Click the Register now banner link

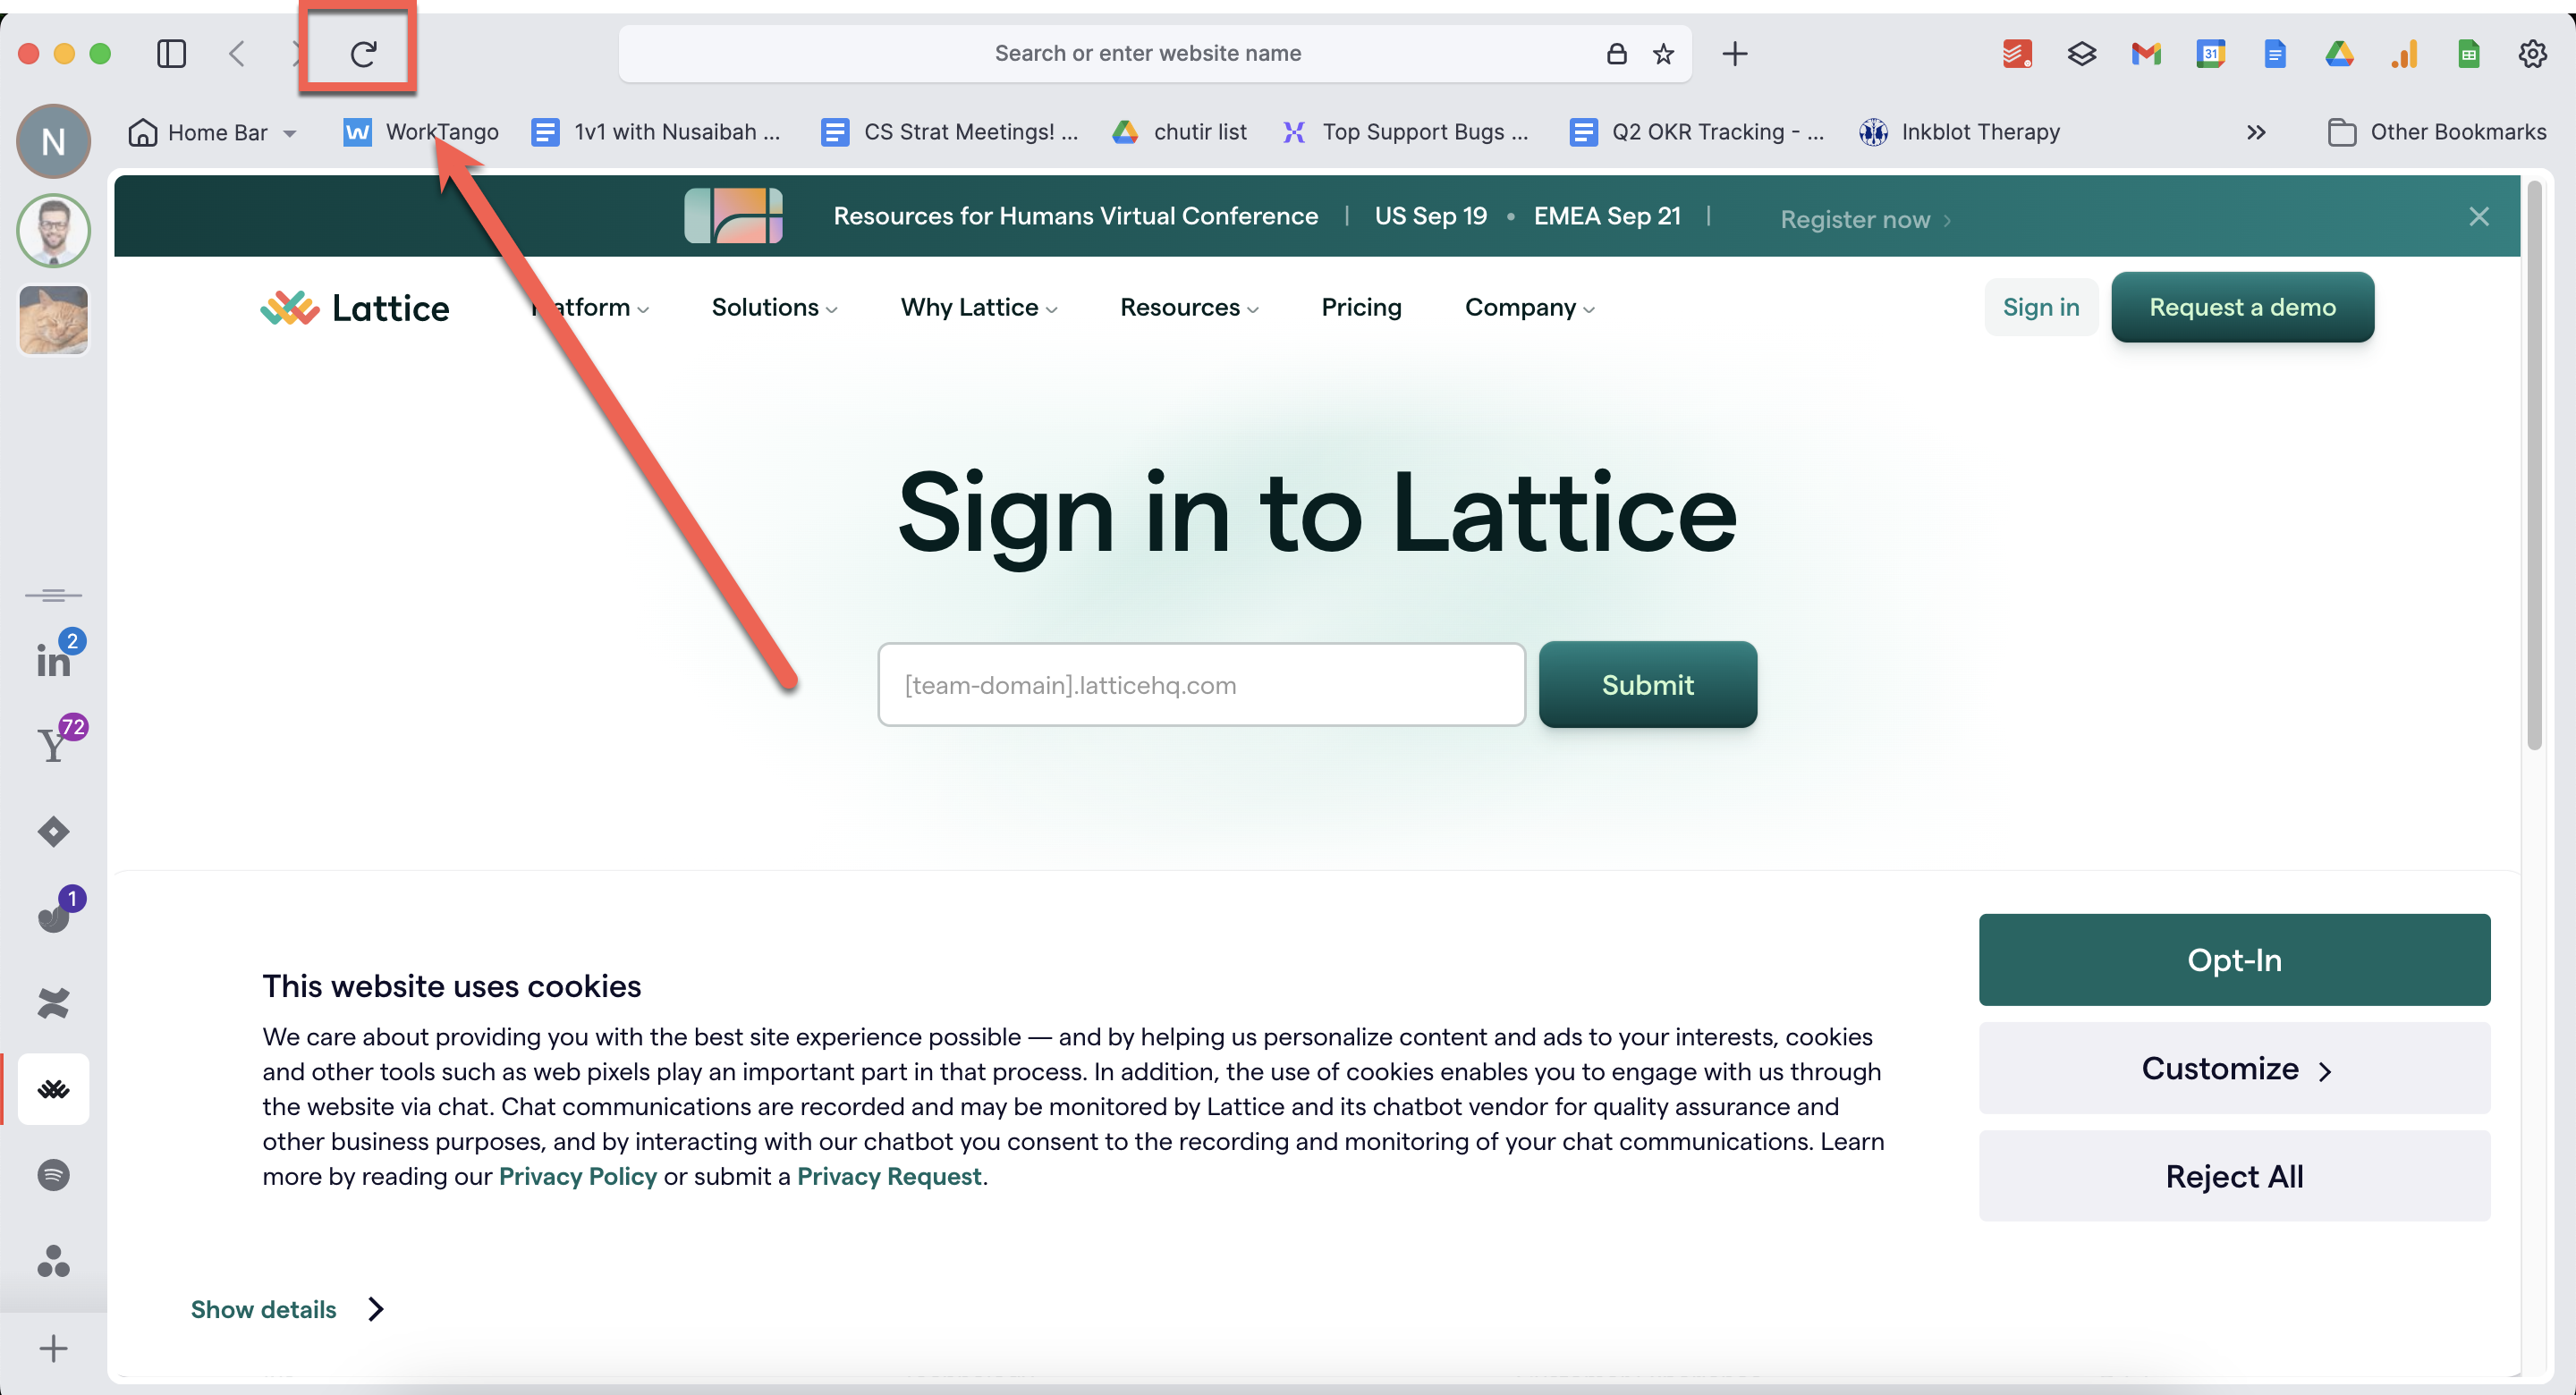click(x=1865, y=219)
